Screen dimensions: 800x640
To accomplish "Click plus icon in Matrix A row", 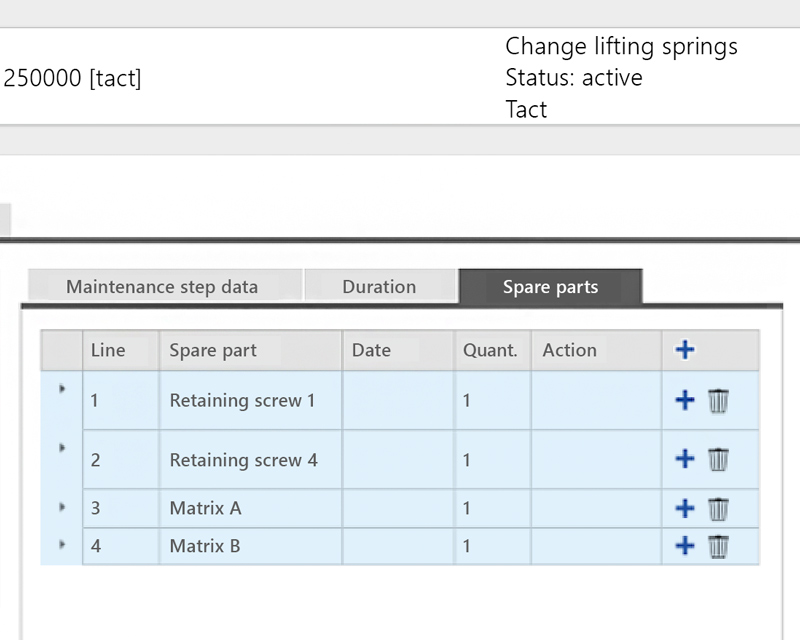I will tap(685, 509).
